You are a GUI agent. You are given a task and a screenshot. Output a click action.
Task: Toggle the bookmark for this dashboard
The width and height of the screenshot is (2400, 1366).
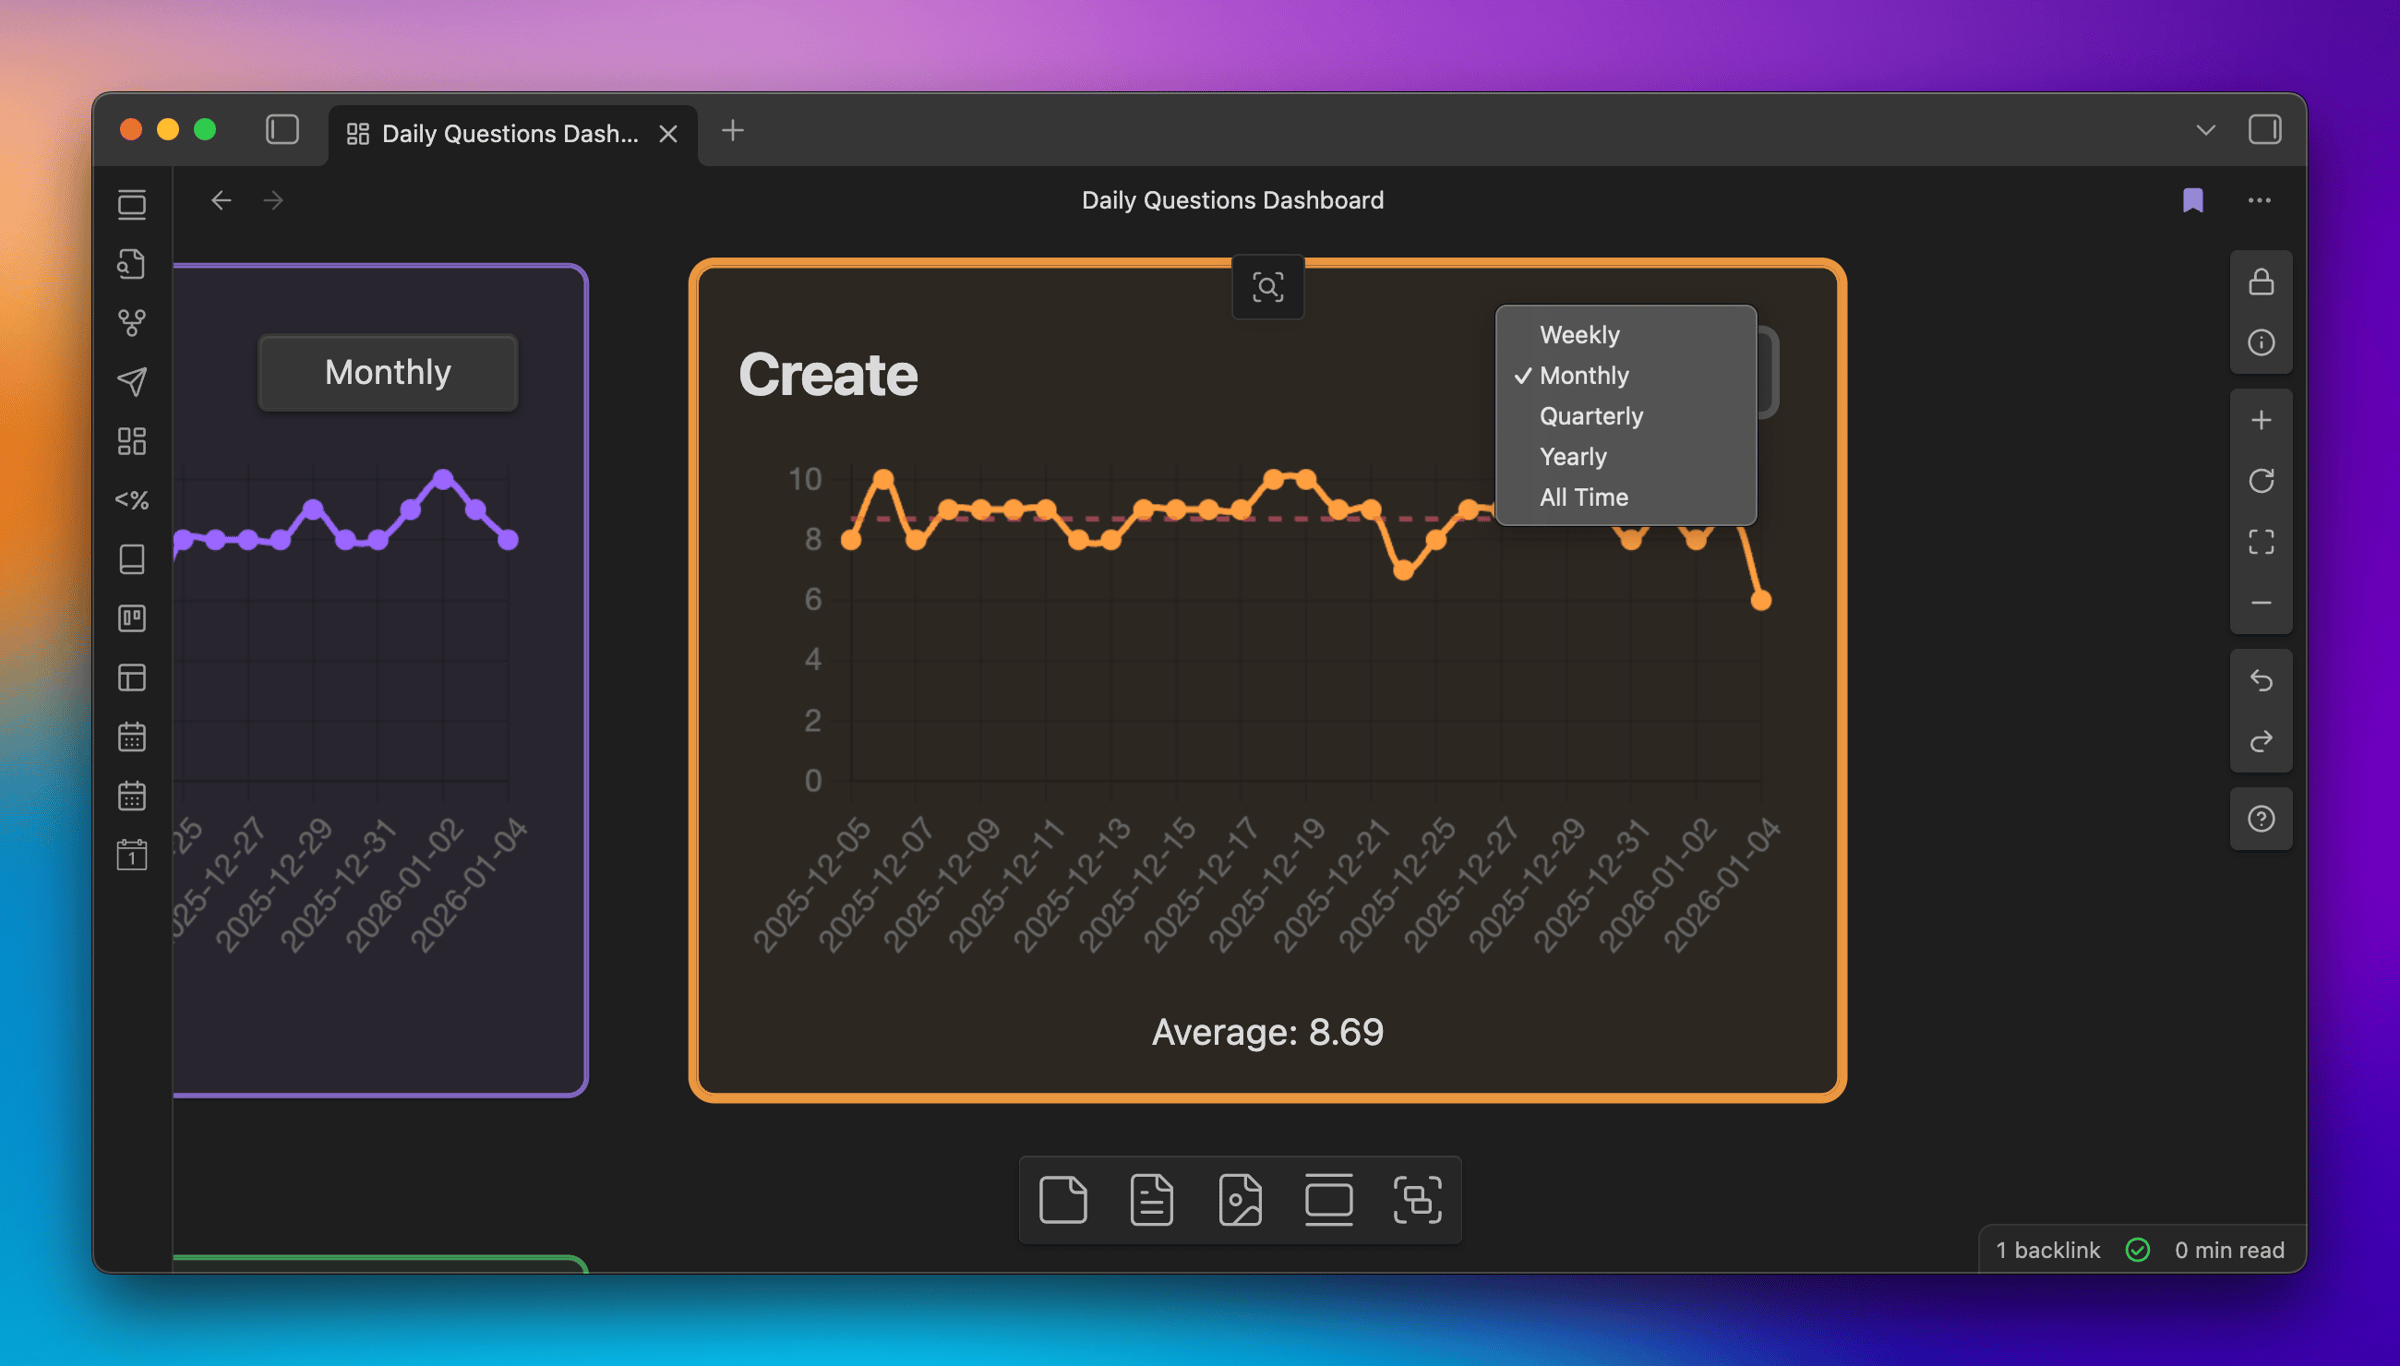tap(2192, 201)
